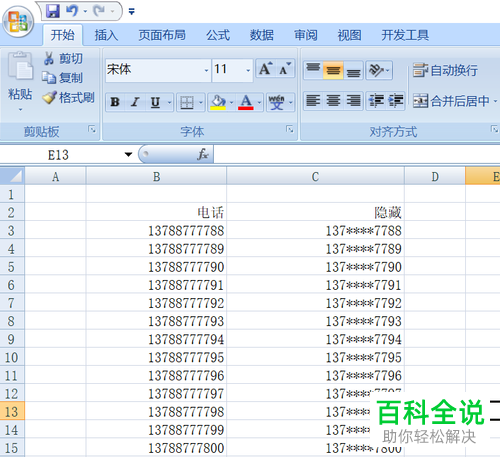This screenshot has height=457, width=500.
Task: Open the 数据 tab
Action: pos(262,35)
